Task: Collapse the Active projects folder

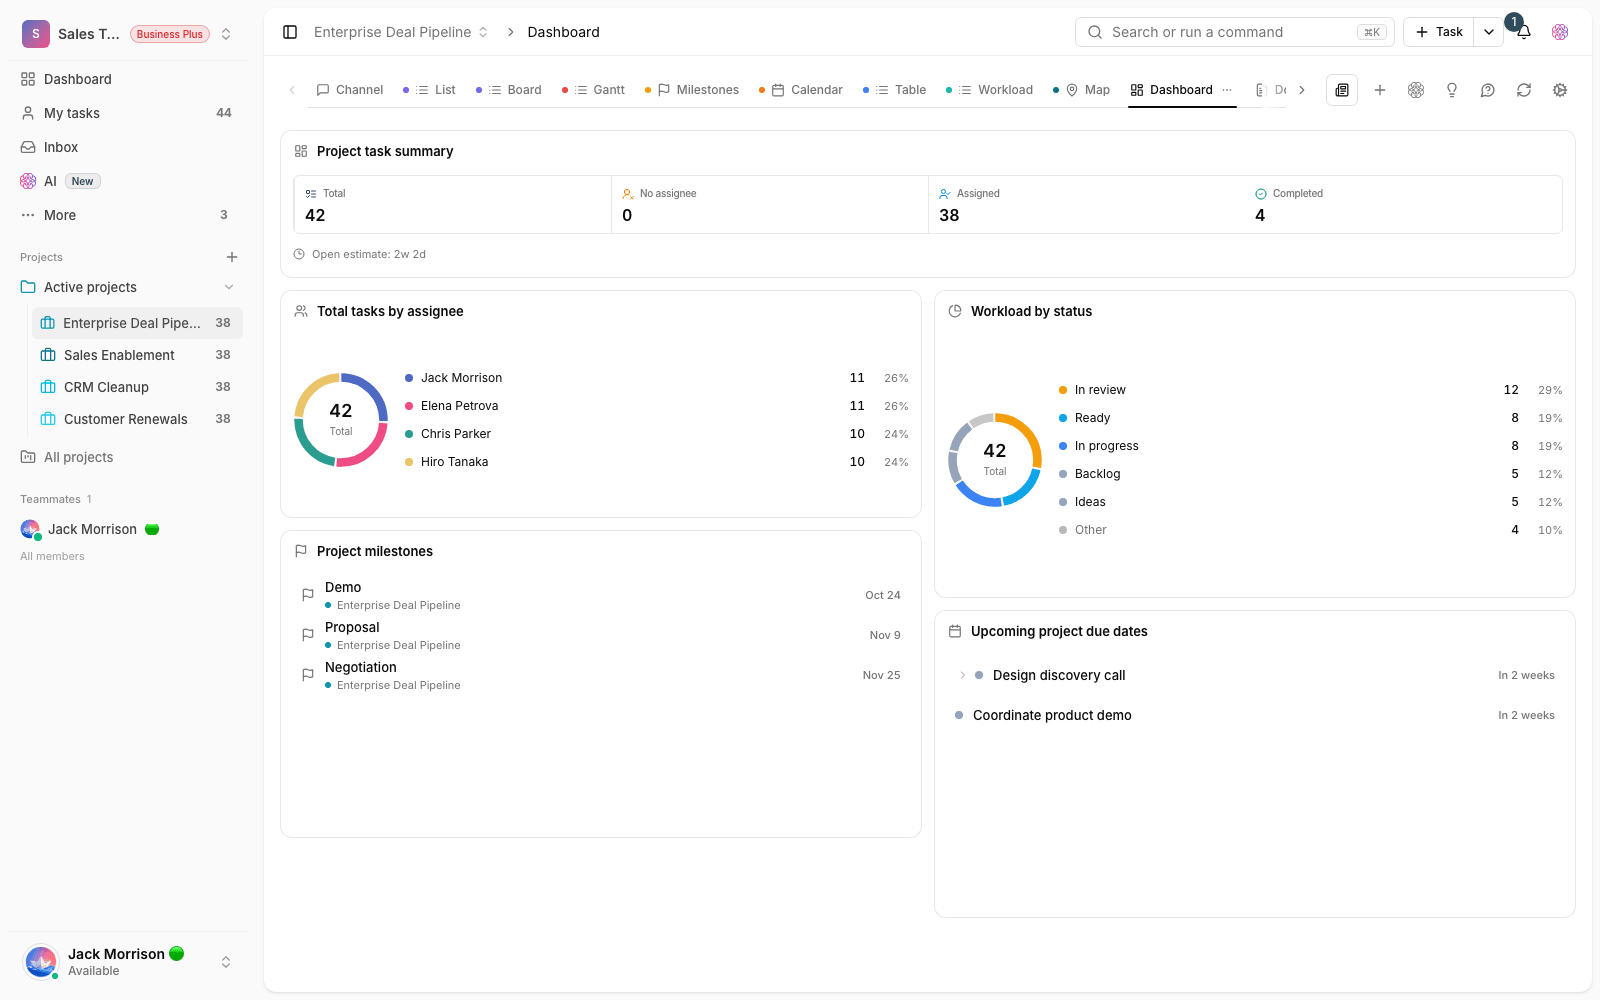Action: coord(229,287)
